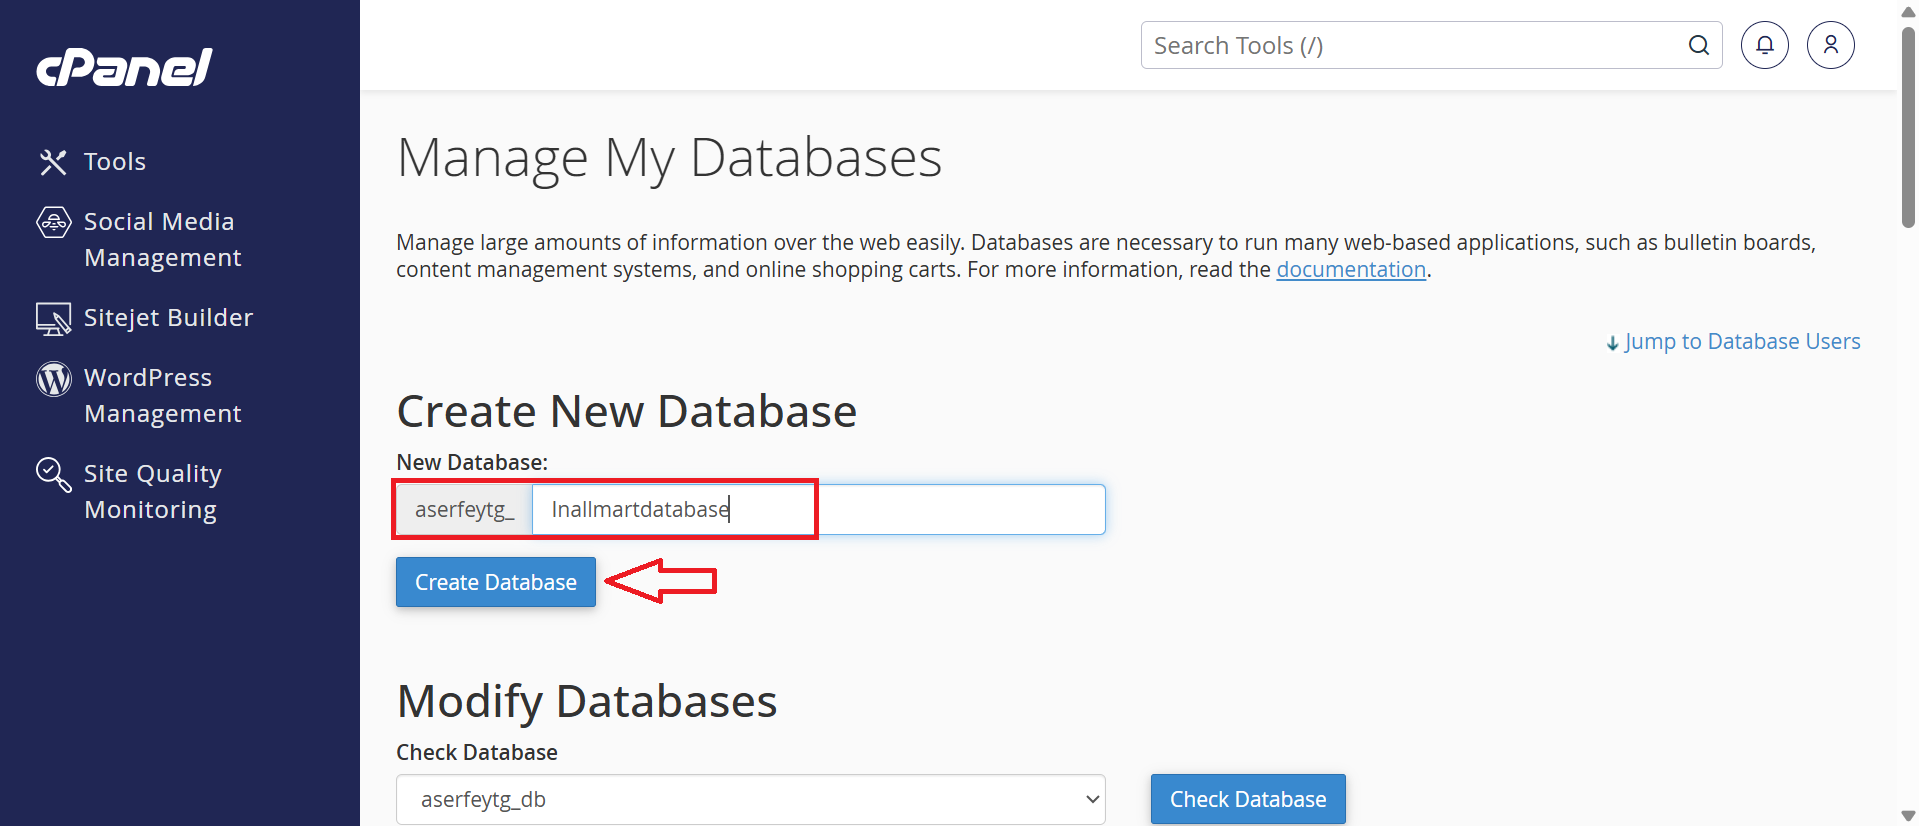The height and width of the screenshot is (826, 1919).
Task: Open notifications bell icon
Action: point(1765,45)
